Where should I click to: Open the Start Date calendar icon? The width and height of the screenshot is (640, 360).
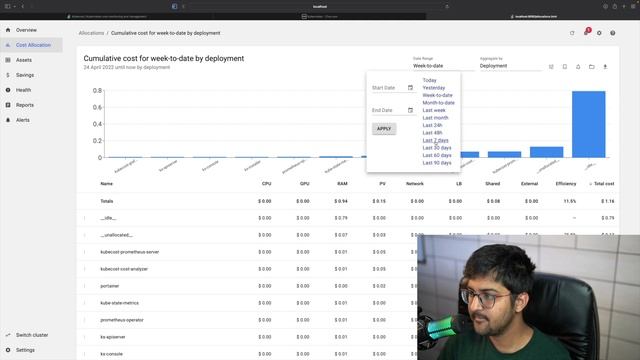(x=410, y=87)
